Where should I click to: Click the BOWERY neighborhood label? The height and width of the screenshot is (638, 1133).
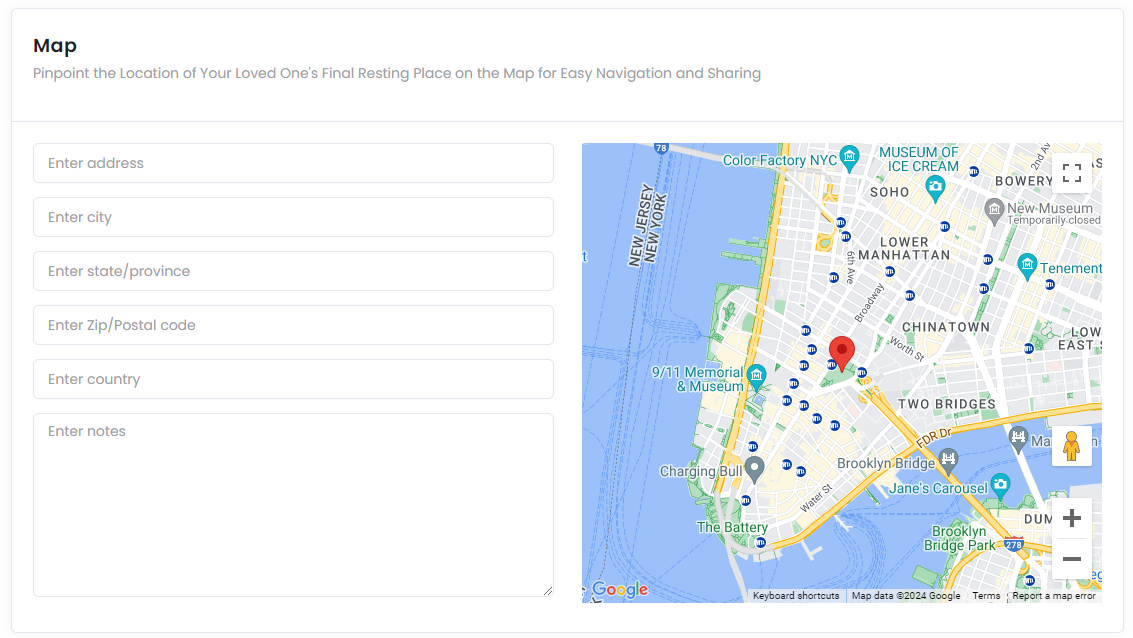1024,181
